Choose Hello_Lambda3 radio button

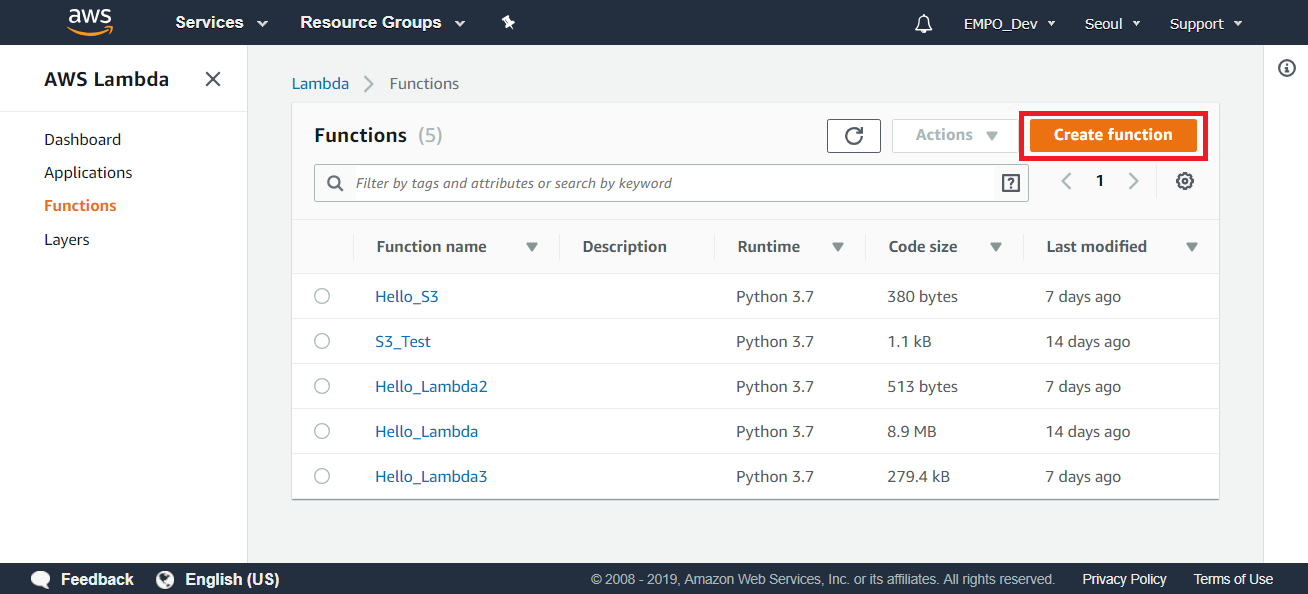point(322,476)
